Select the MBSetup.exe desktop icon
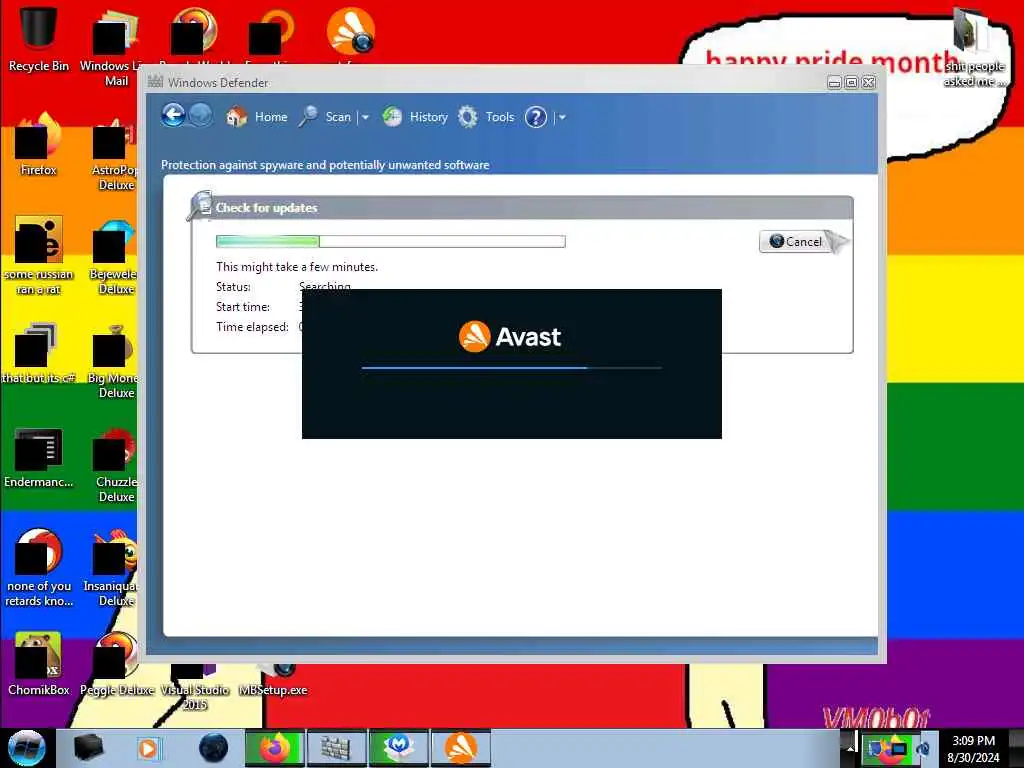Viewport: 1024px width, 768px height. [x=273, y=680]
